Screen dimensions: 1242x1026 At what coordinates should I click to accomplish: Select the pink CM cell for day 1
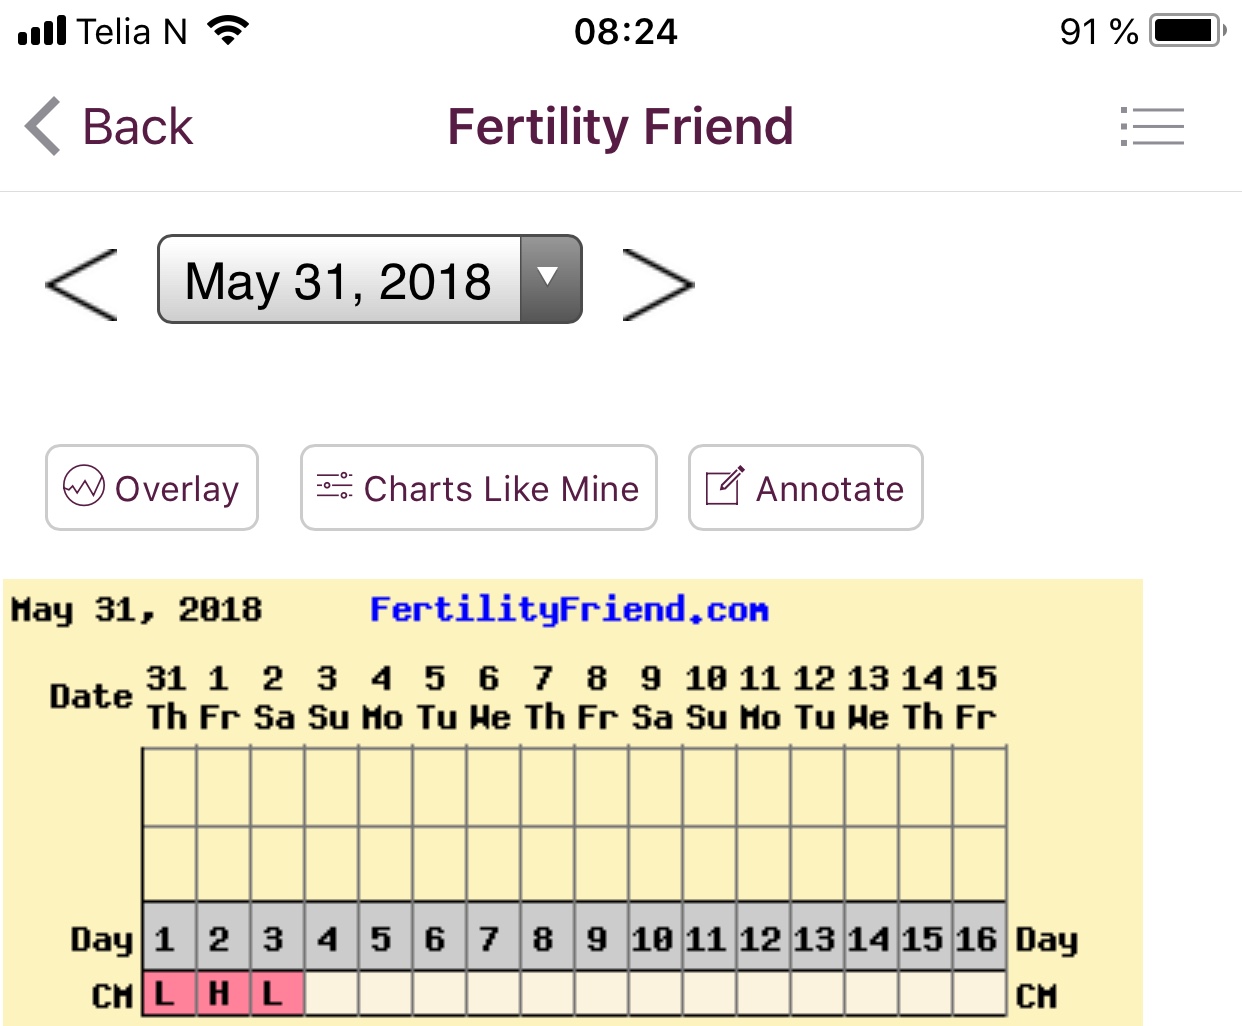point(168,994)
